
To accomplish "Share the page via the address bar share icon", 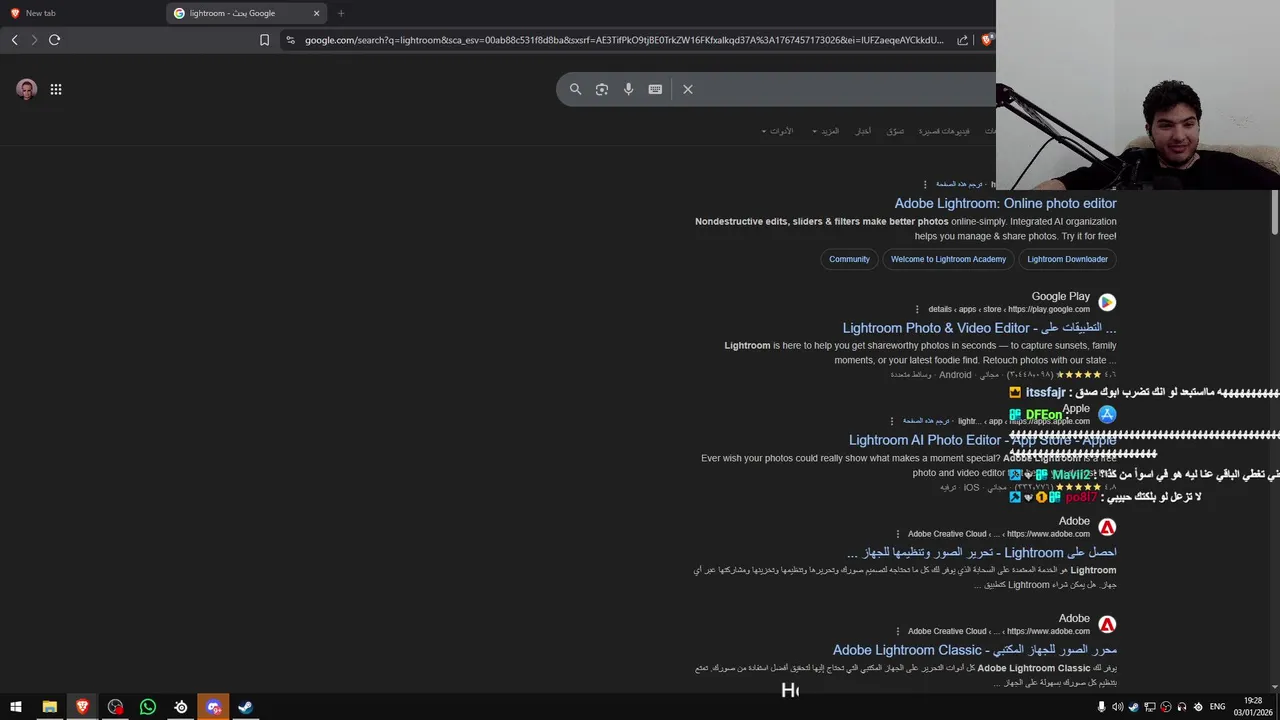I will tap(962, 40).
